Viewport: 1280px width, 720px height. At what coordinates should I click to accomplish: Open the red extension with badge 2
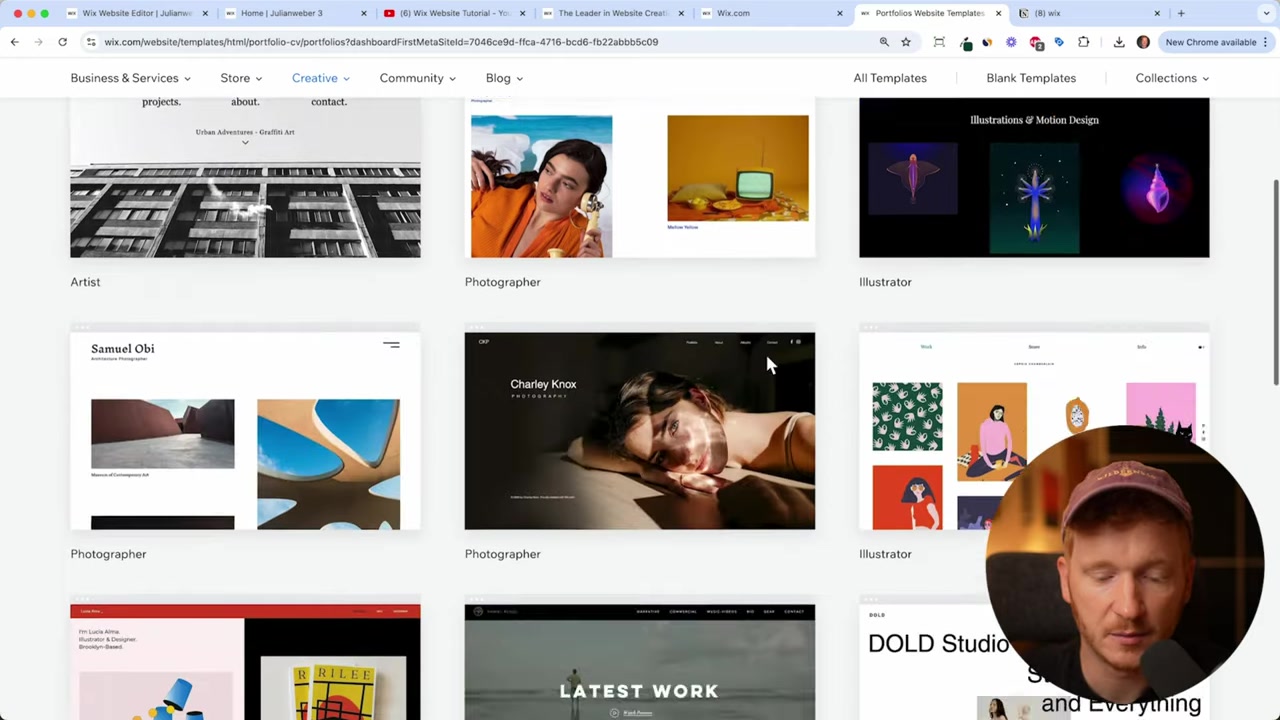[x=1036, y=43]
